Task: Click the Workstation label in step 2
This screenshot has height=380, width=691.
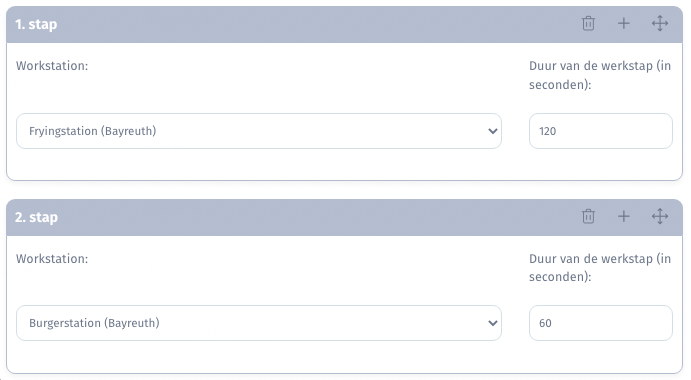Action: (x=52, y=259)
